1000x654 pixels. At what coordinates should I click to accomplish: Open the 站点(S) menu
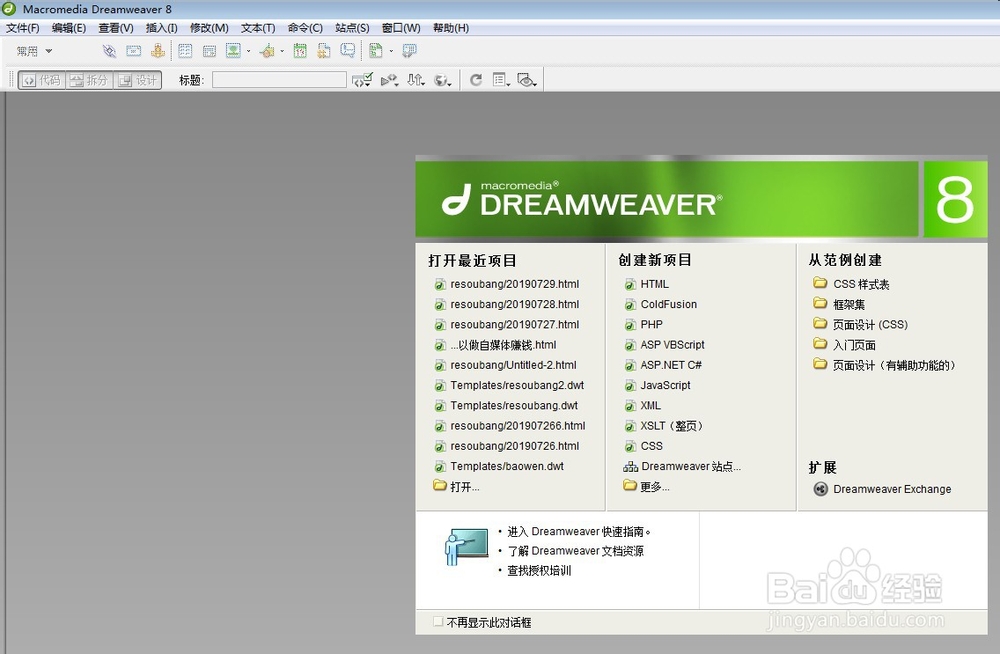pos(352,28)
